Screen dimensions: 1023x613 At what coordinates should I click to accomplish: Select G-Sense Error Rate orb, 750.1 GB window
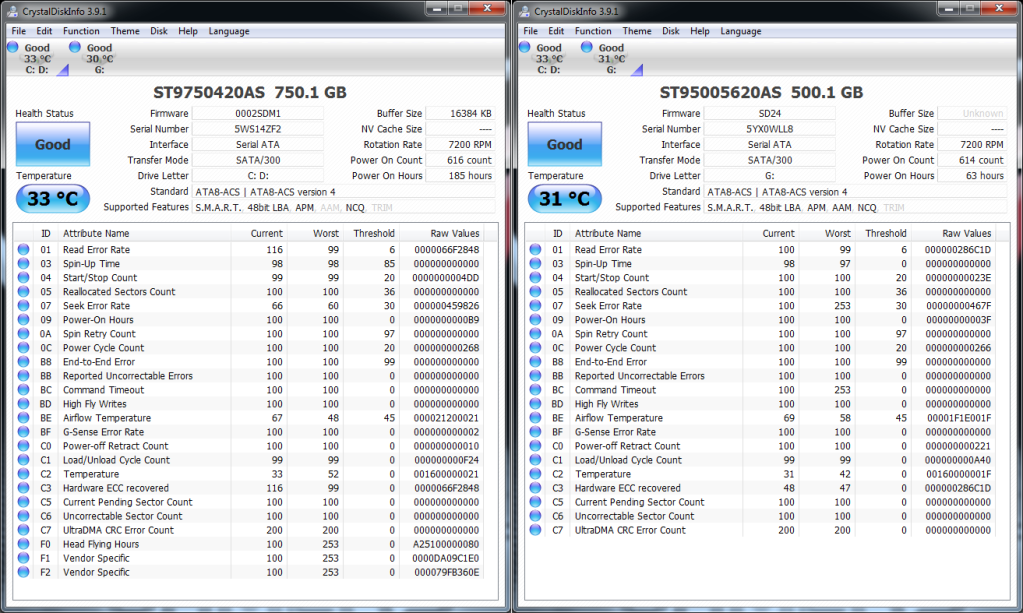point(23,432)
